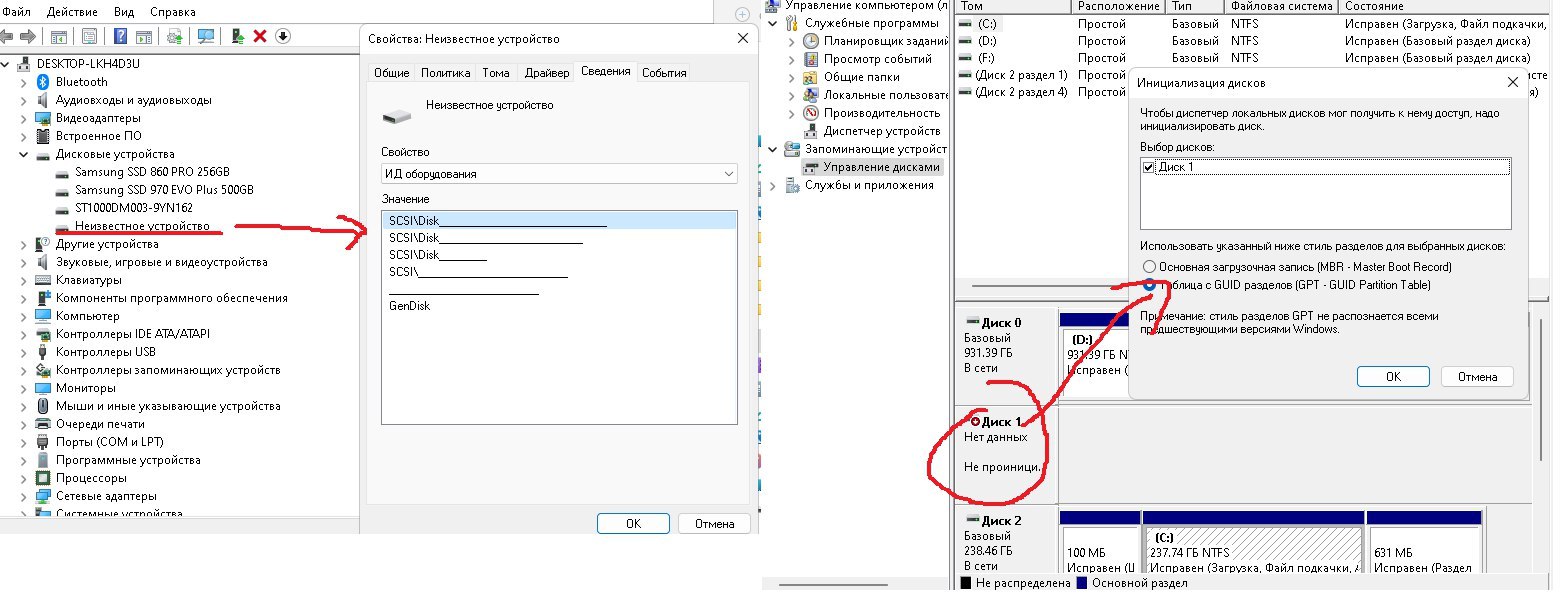Open the Вид menu

tap(123, 12)
